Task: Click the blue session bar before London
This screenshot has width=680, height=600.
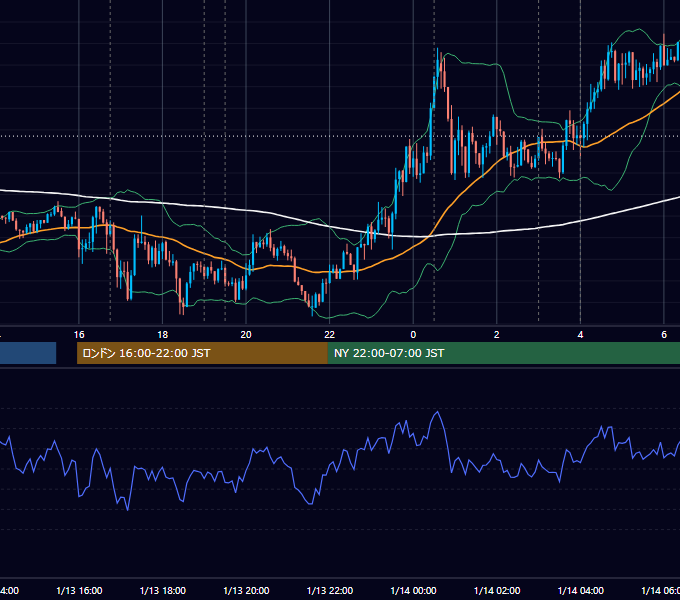Action: pyautogui.click(x=28, y=353)
